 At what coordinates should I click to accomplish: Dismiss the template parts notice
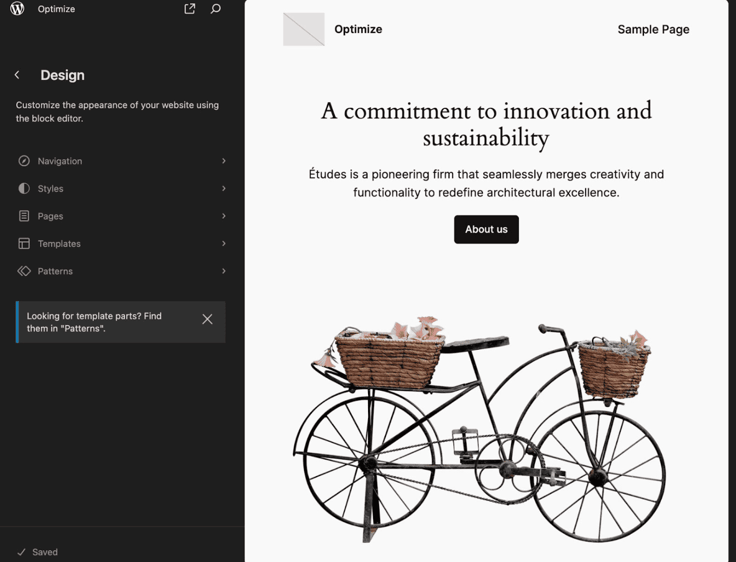[x=207, y=320]
